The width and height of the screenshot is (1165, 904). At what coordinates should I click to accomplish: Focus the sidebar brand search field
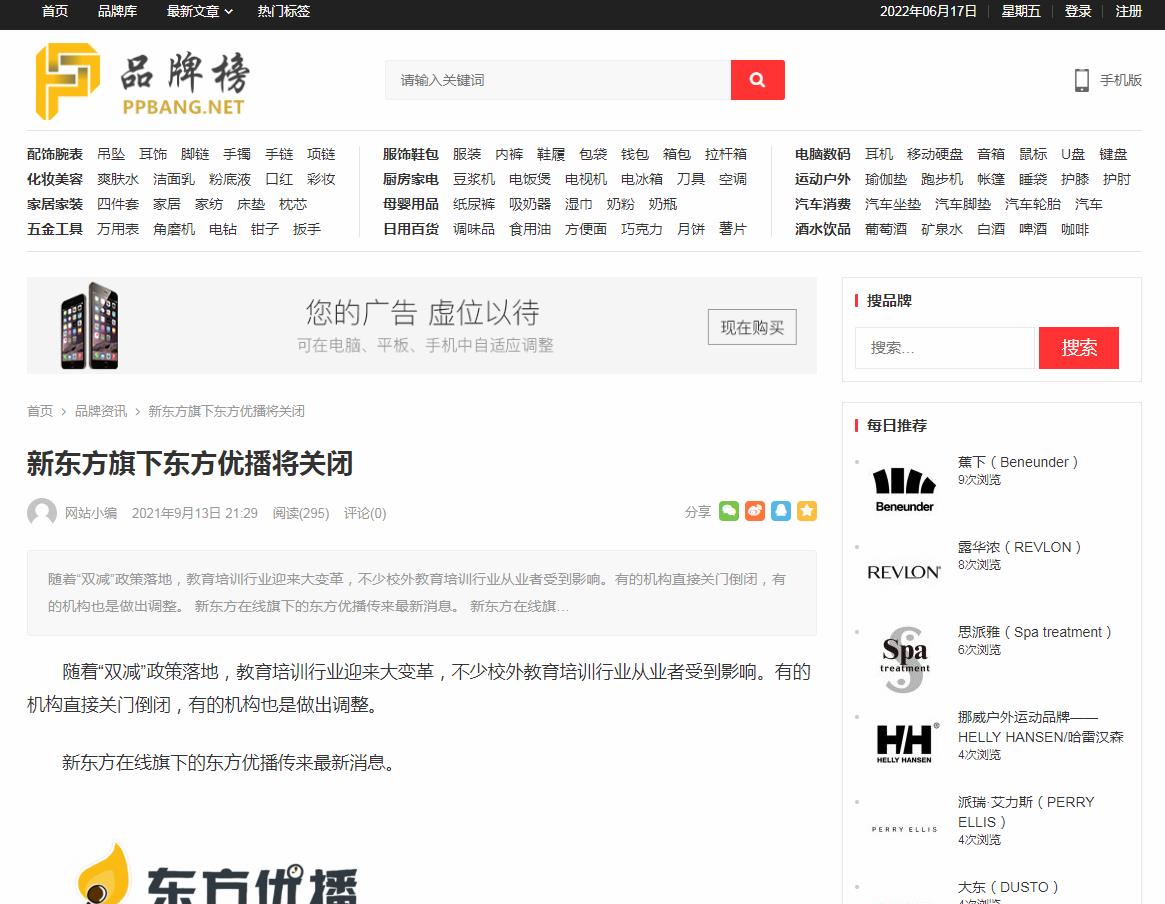(944, 348)
